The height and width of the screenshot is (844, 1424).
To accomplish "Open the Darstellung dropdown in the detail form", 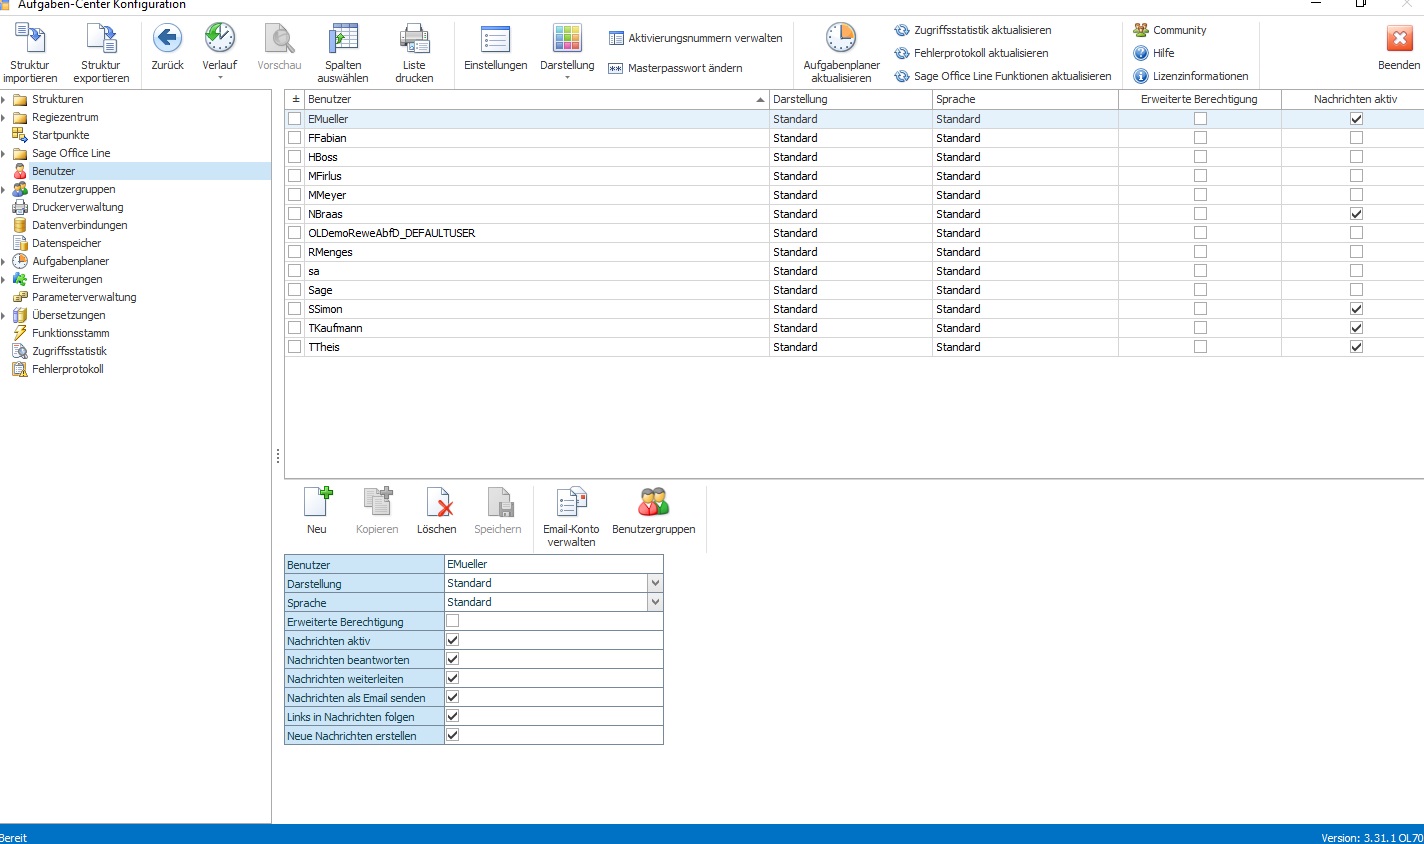I will [x=655, y=584].
